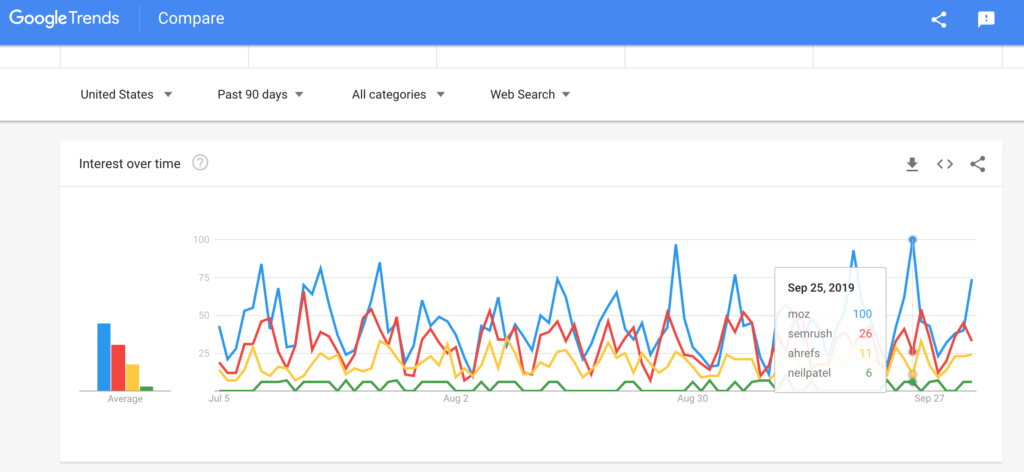This screenshot has height=472, width=1024.
Task: Click the blue moz average bar
Action: (104, 357)
